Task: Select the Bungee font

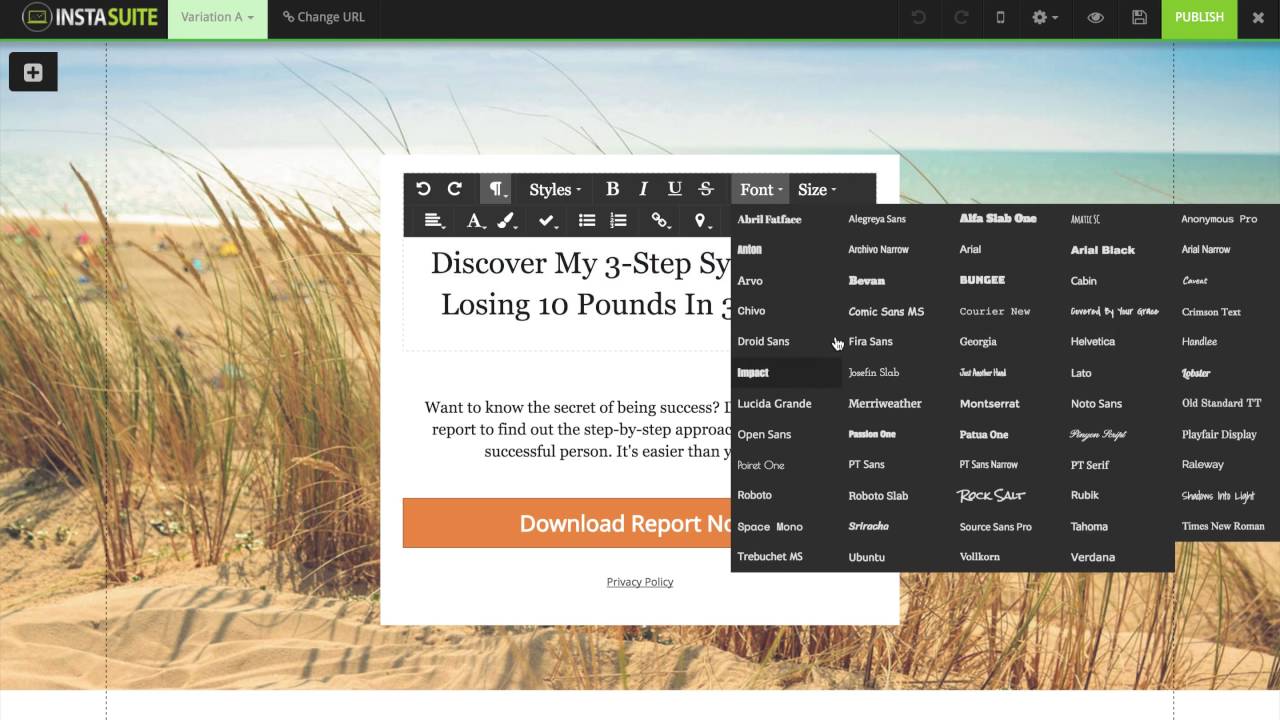Action: pos(982,280)
